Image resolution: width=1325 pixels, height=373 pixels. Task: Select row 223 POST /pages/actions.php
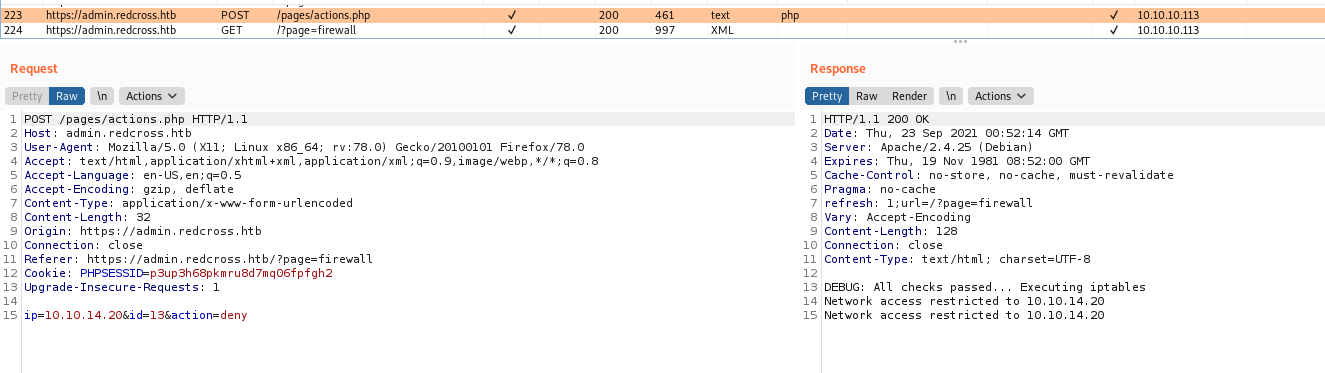coord(662,16)
